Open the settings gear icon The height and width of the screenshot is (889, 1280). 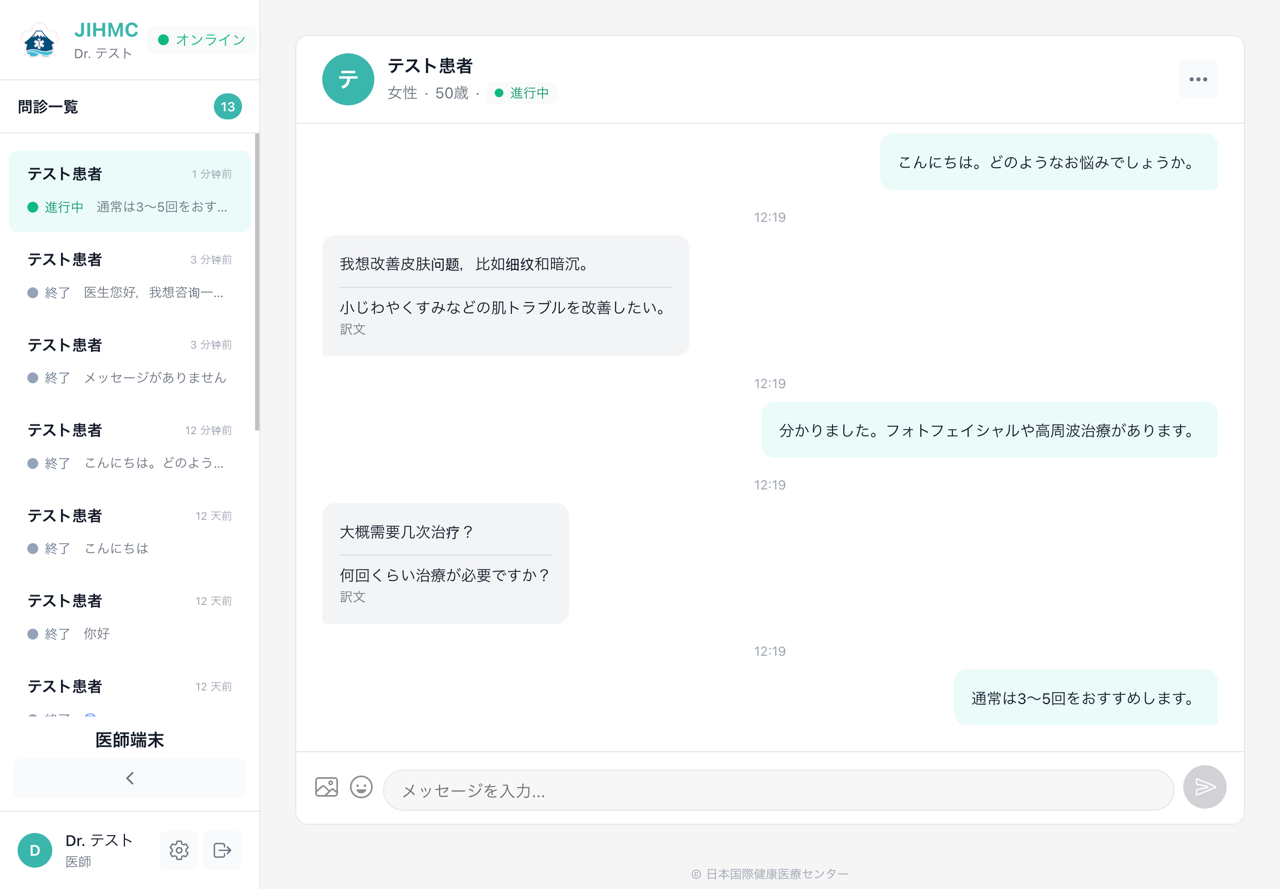(178, 850)
